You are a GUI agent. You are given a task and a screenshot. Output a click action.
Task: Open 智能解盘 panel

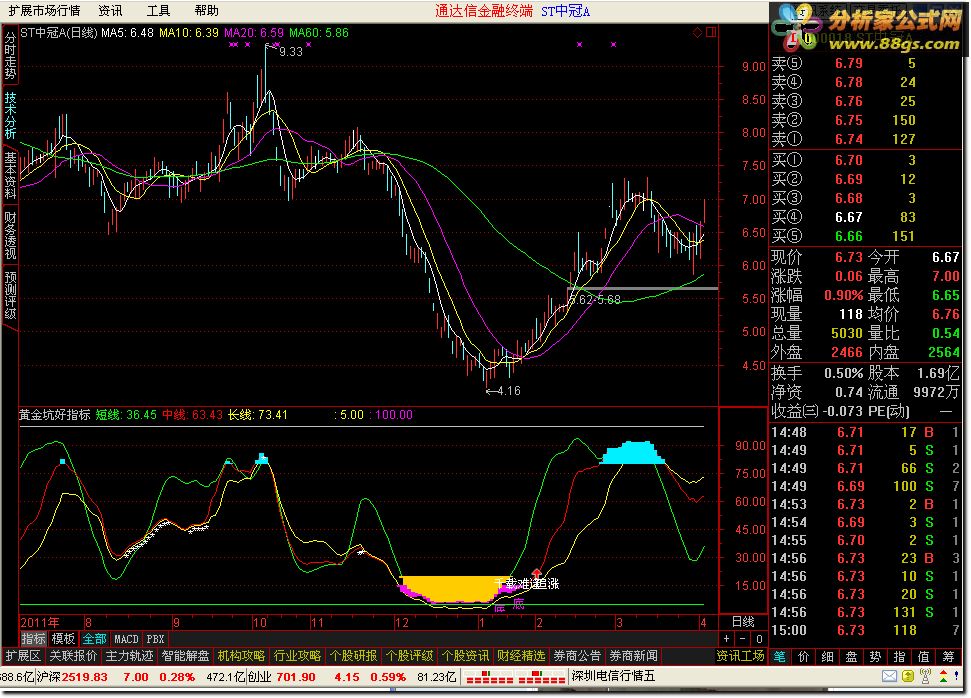click(185, 656)
